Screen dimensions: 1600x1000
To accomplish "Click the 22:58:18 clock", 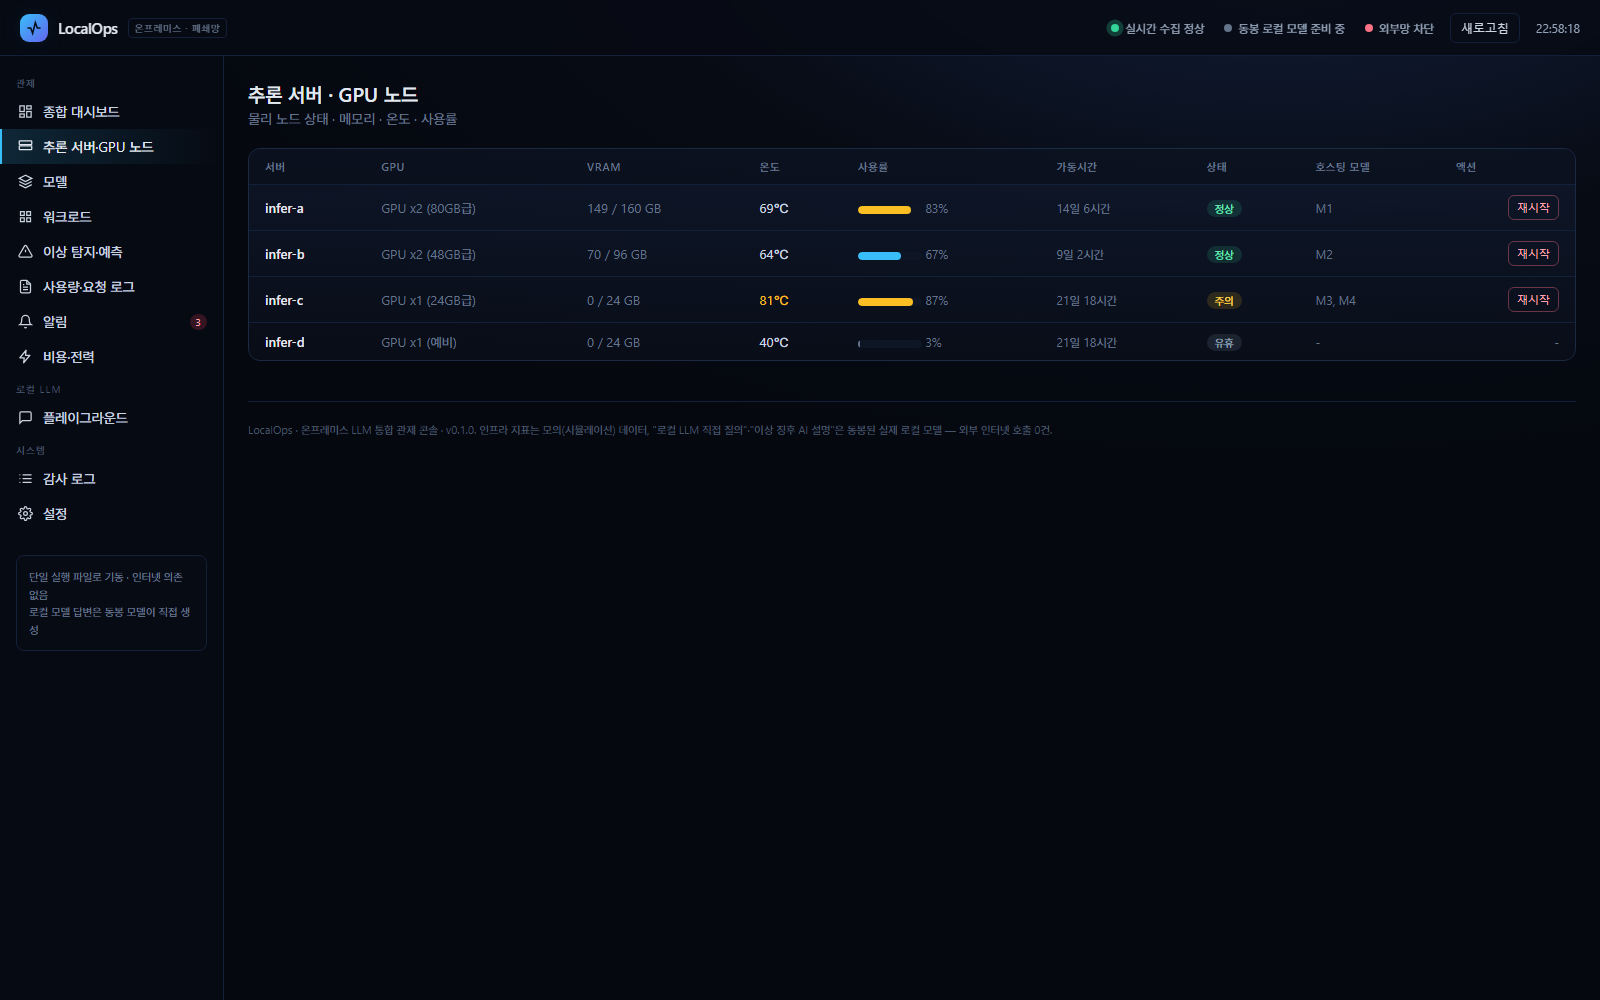I will click(1558, 29).
